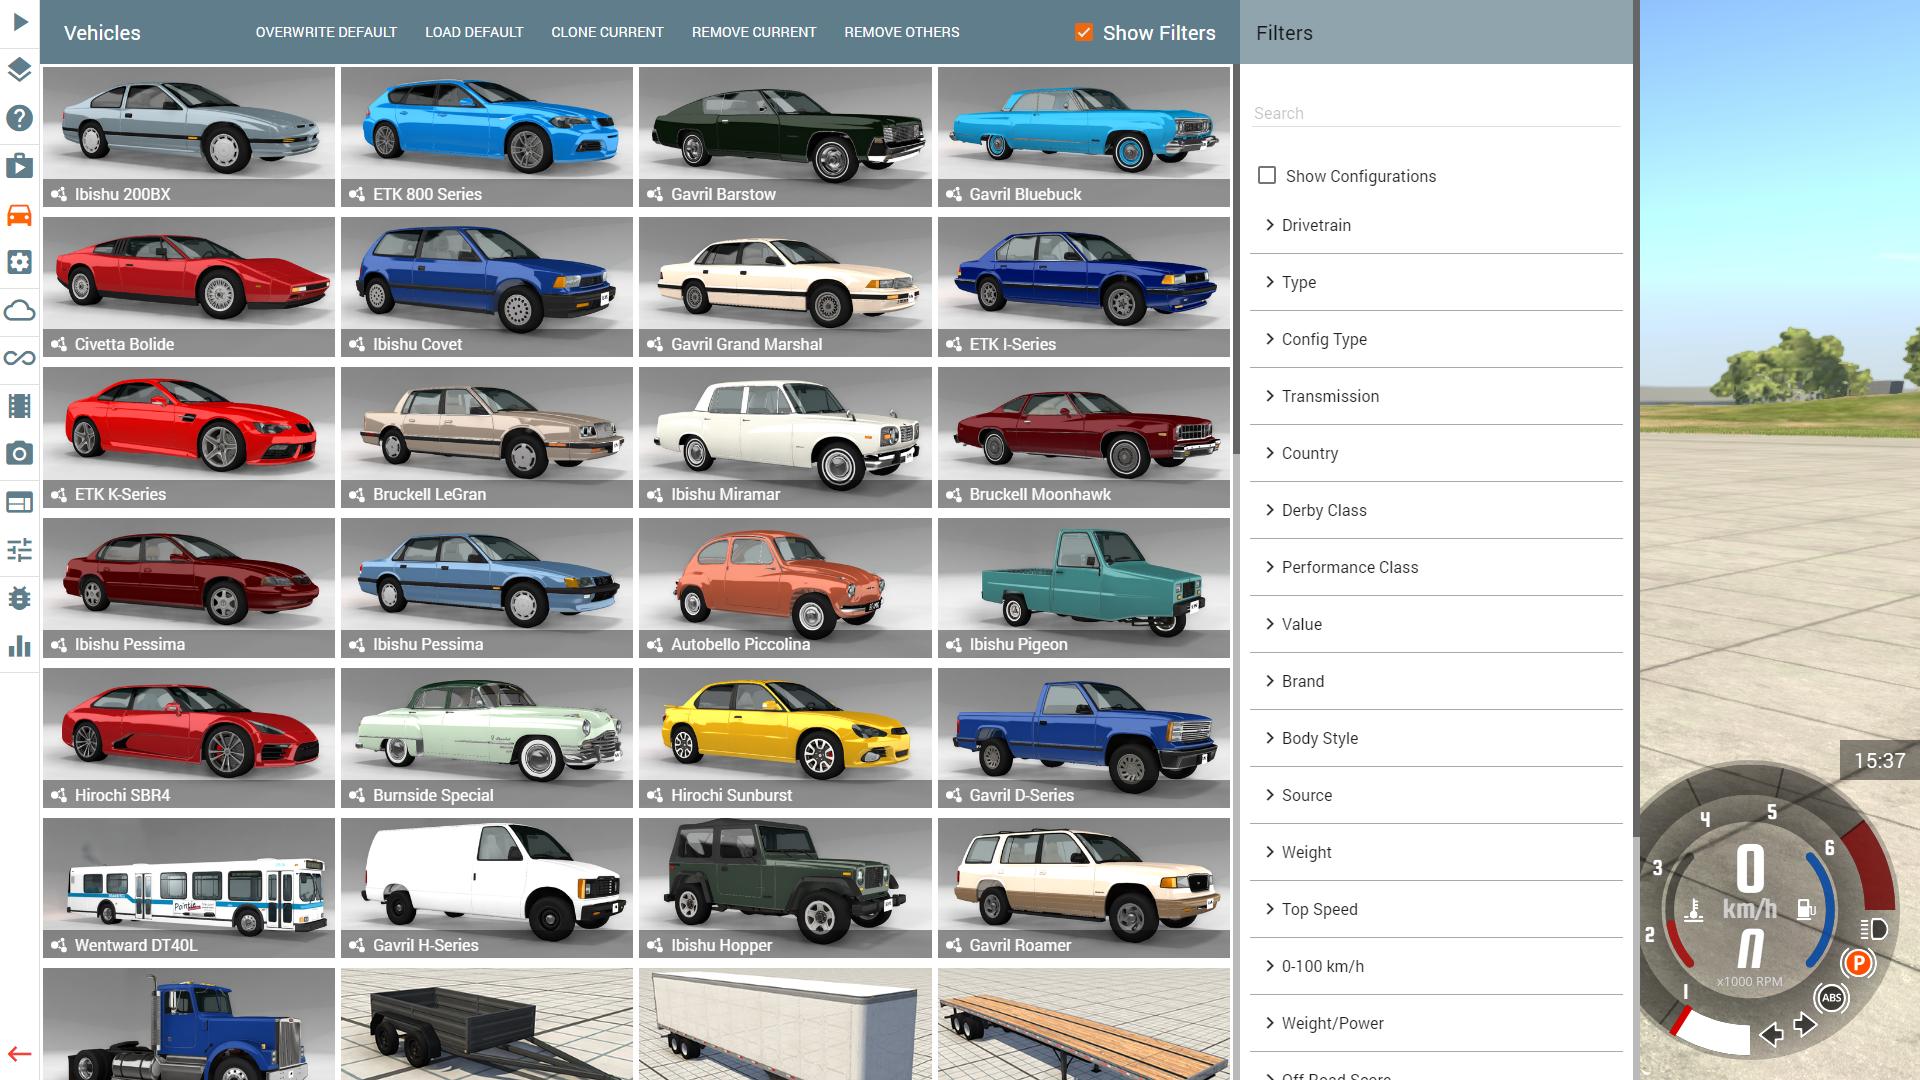
Task: Click the vehicle filter Search field
Action: (1435, 113)
